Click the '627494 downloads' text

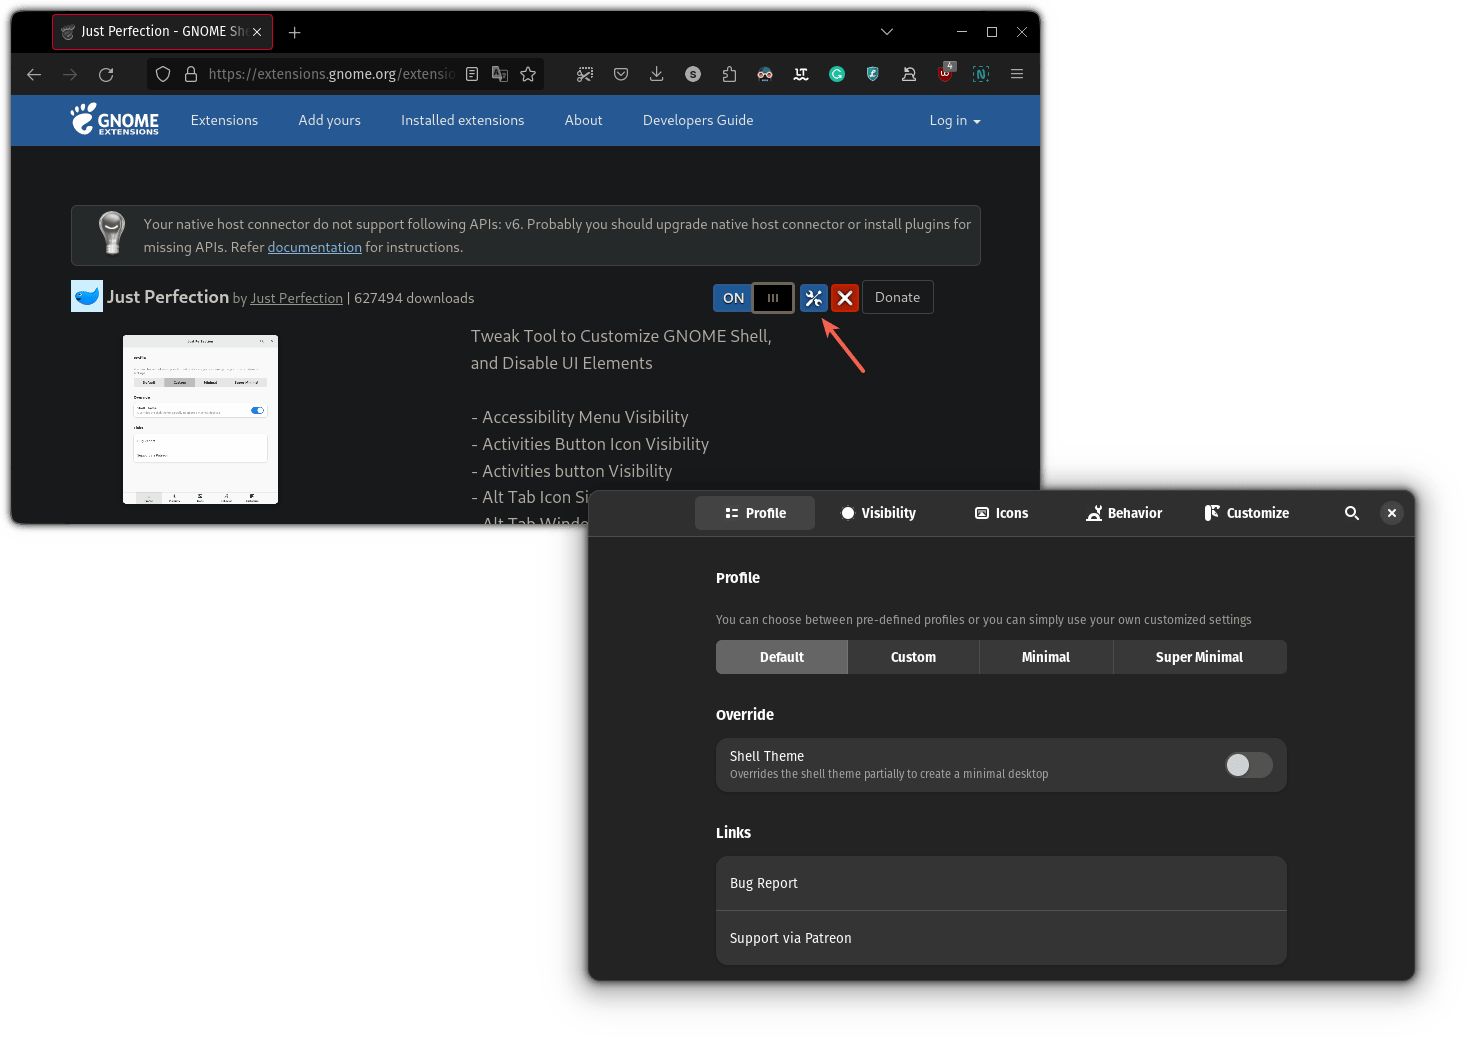point(414,298)
